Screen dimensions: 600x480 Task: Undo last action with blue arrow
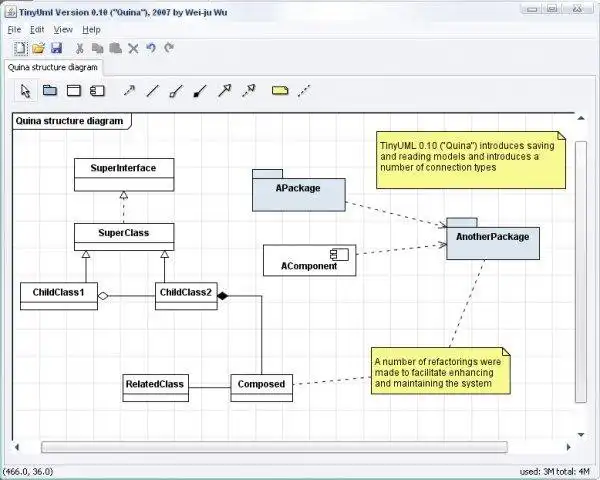[x=151, y=48]
